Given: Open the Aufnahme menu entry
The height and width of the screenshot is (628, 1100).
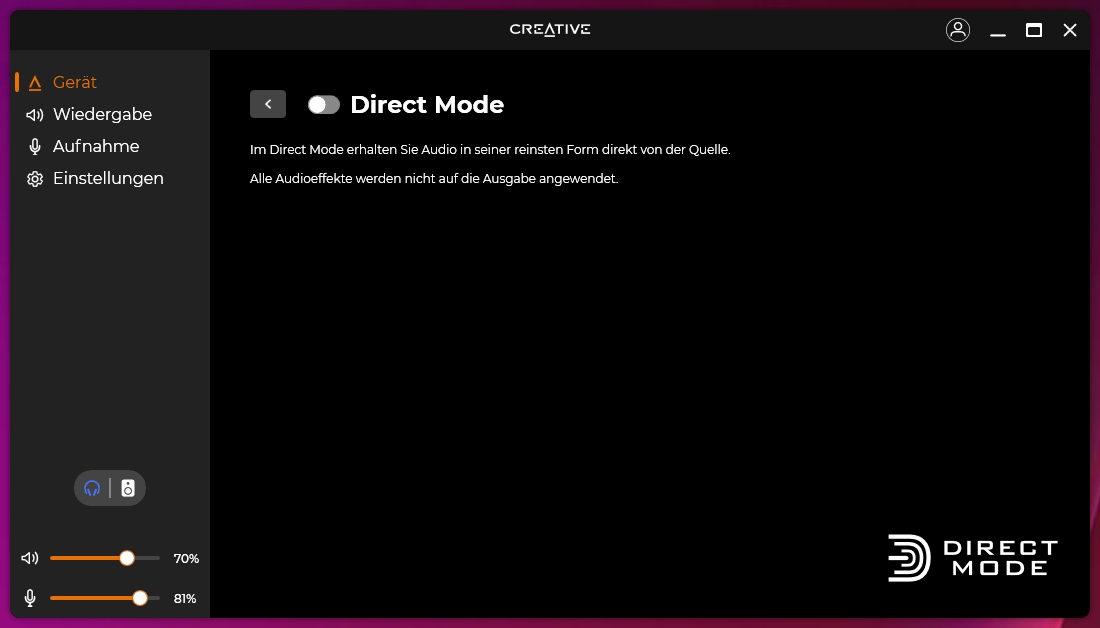Looking at the screenshot, I should (96, 146).
